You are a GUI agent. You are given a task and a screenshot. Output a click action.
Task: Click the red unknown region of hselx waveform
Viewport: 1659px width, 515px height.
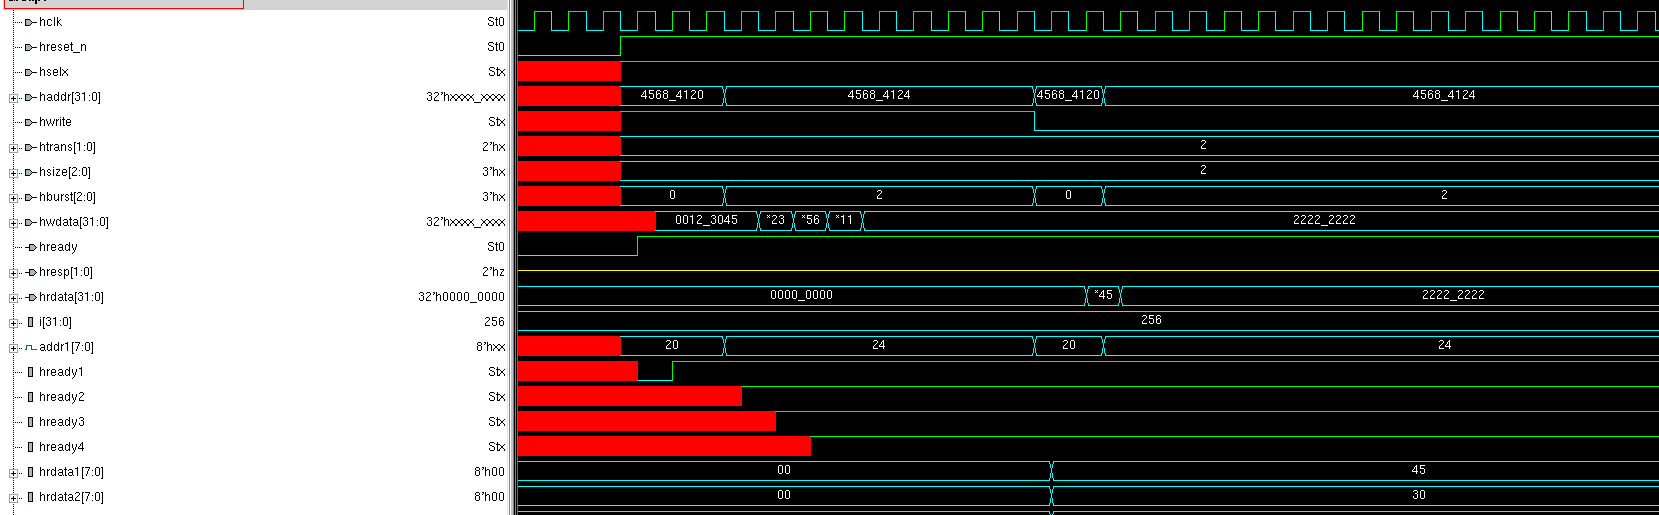click(x=569, y=72)
